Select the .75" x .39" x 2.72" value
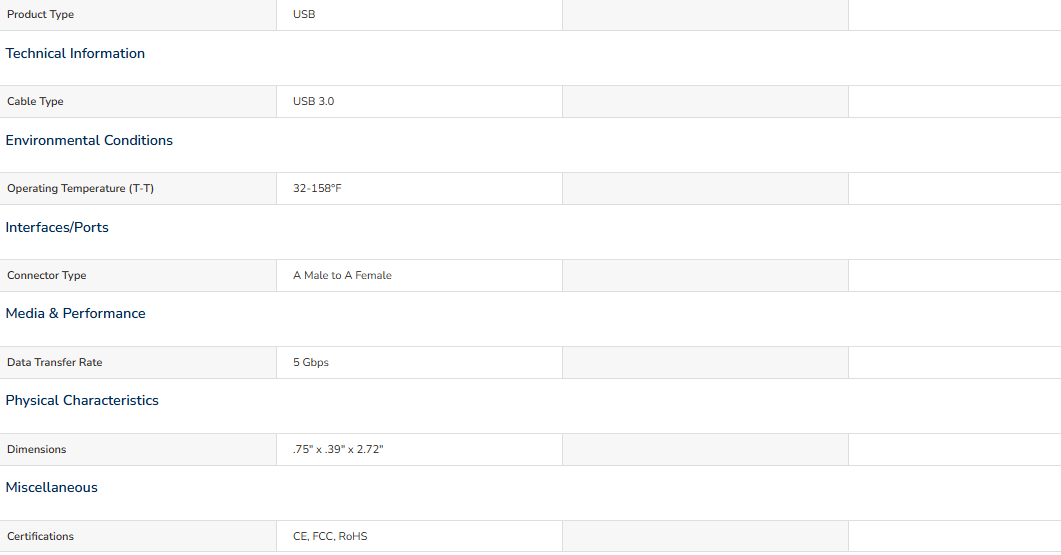 coord(338,449)
